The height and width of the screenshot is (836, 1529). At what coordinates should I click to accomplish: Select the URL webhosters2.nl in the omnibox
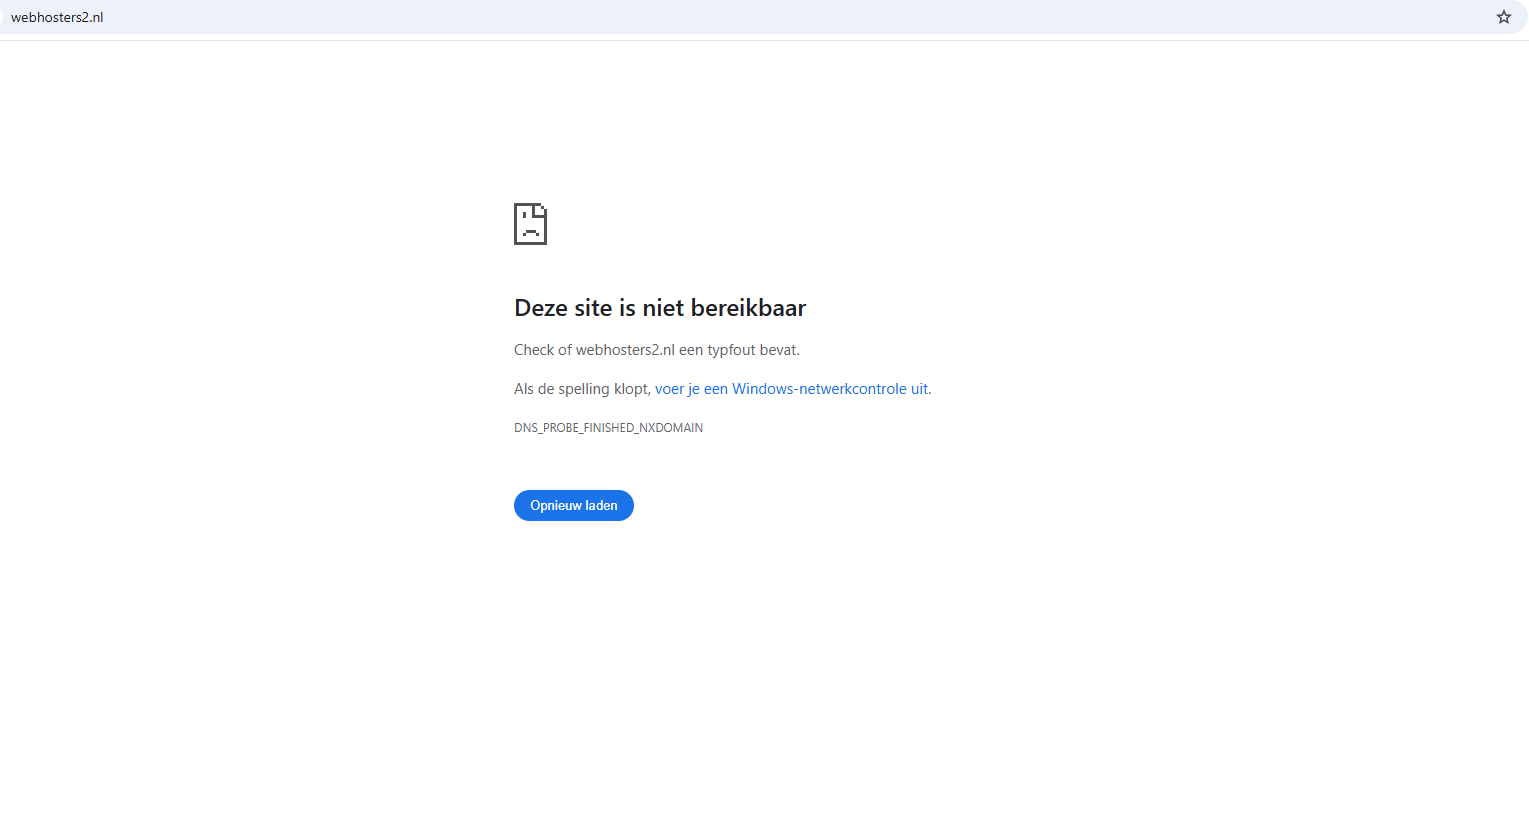pos(56,16)
